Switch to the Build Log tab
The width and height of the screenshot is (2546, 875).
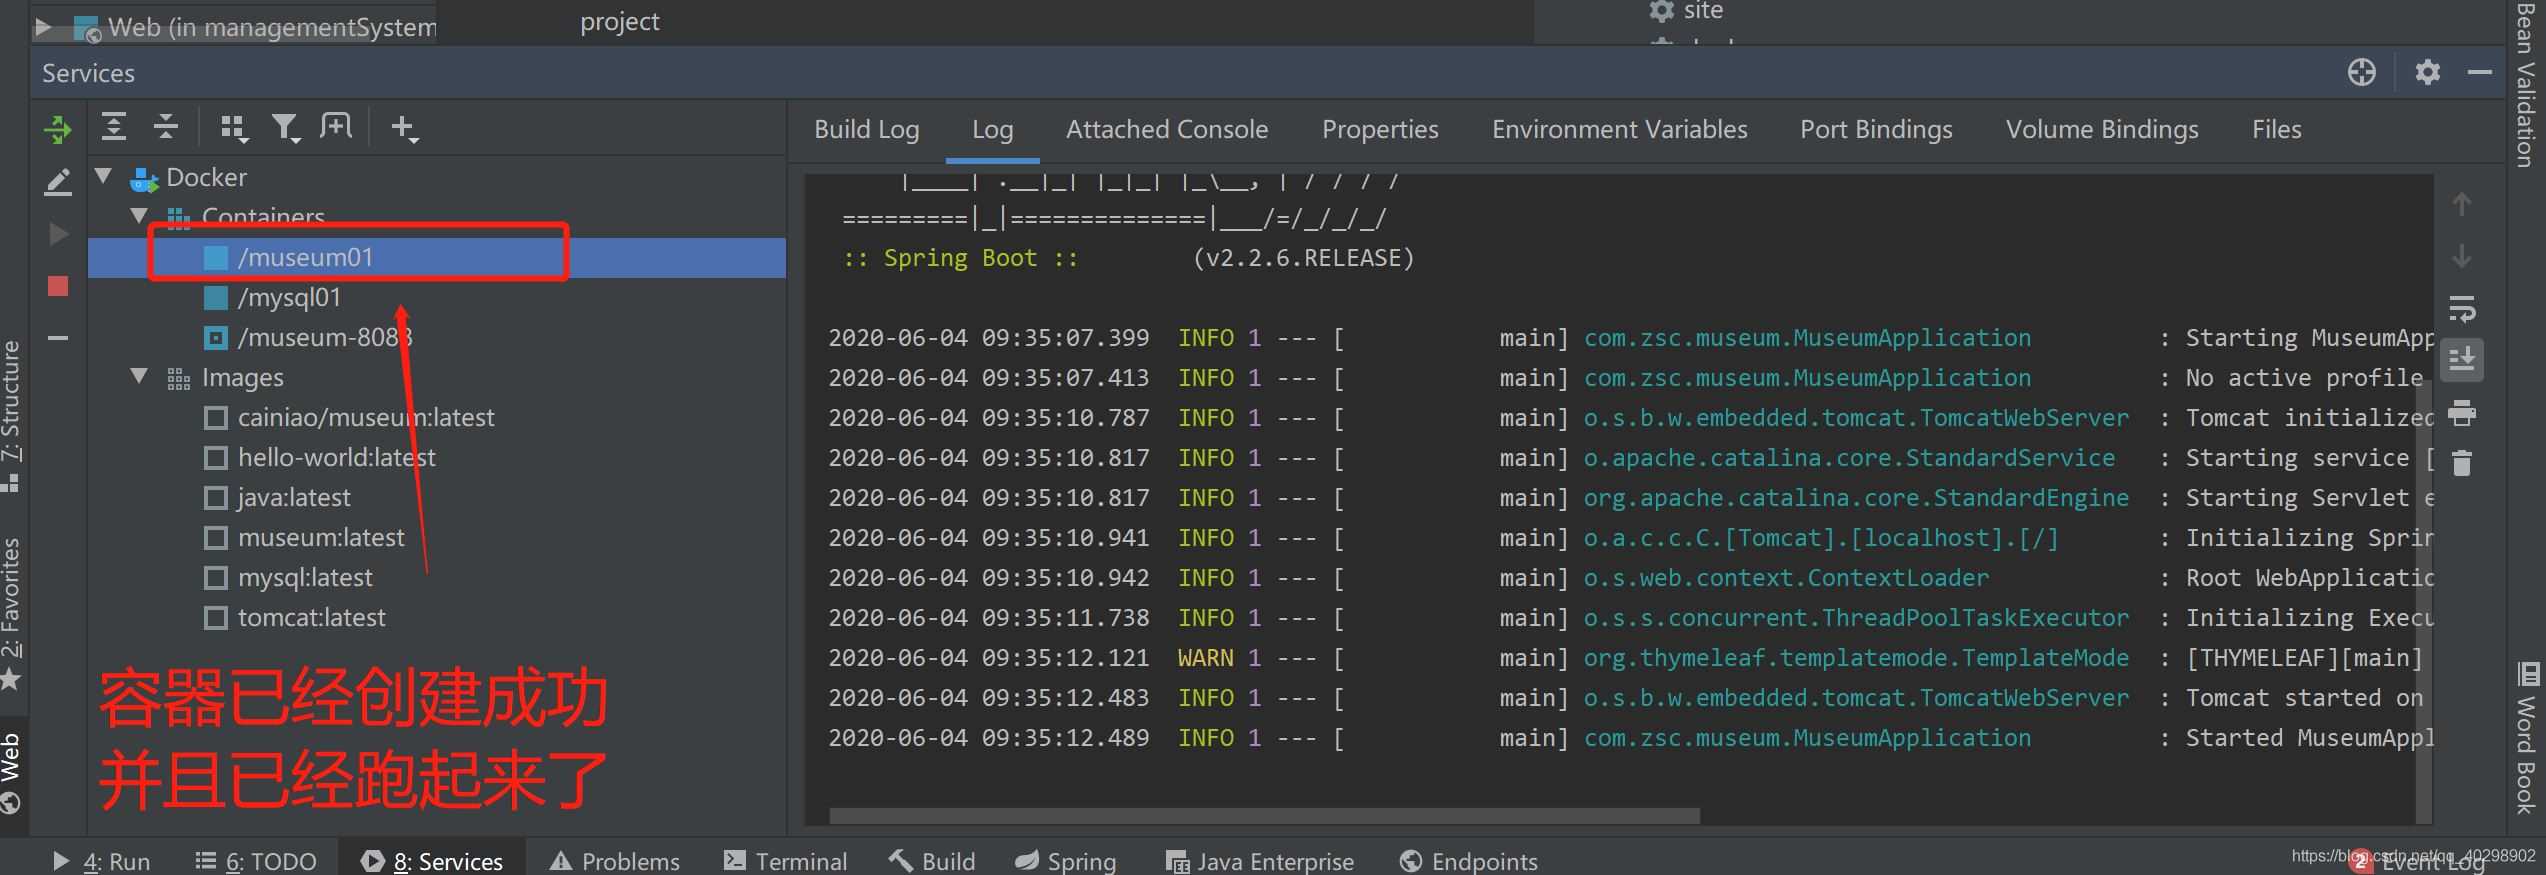pos(866,130)
